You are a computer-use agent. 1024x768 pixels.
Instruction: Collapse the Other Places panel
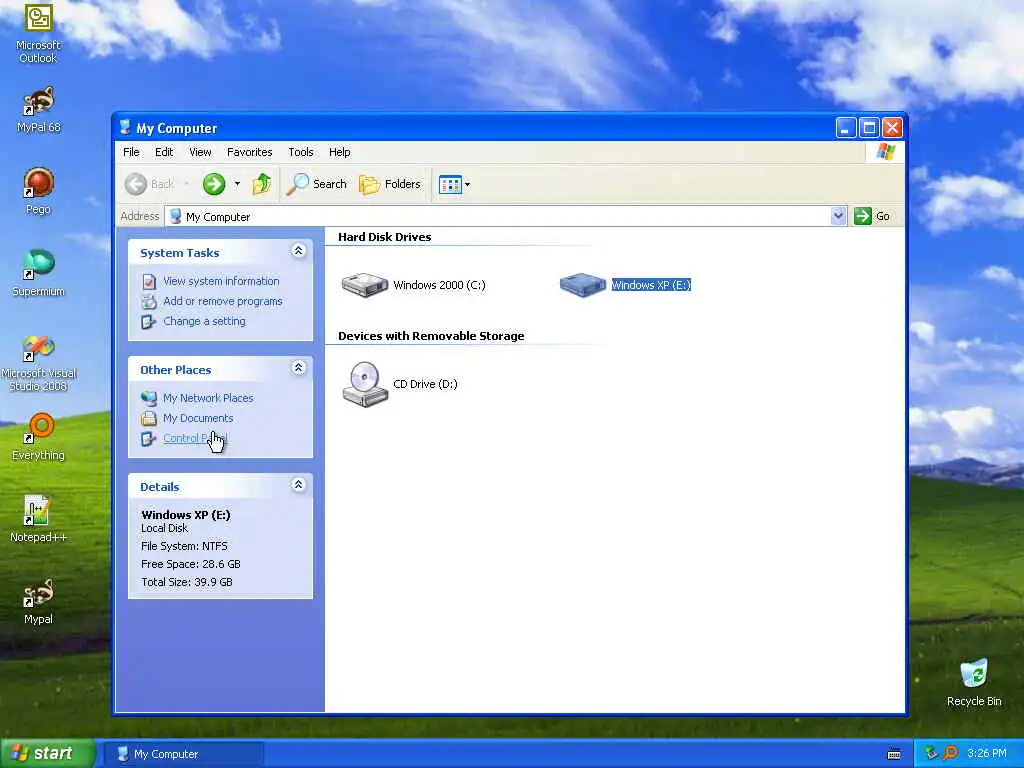tap(298, 368)
